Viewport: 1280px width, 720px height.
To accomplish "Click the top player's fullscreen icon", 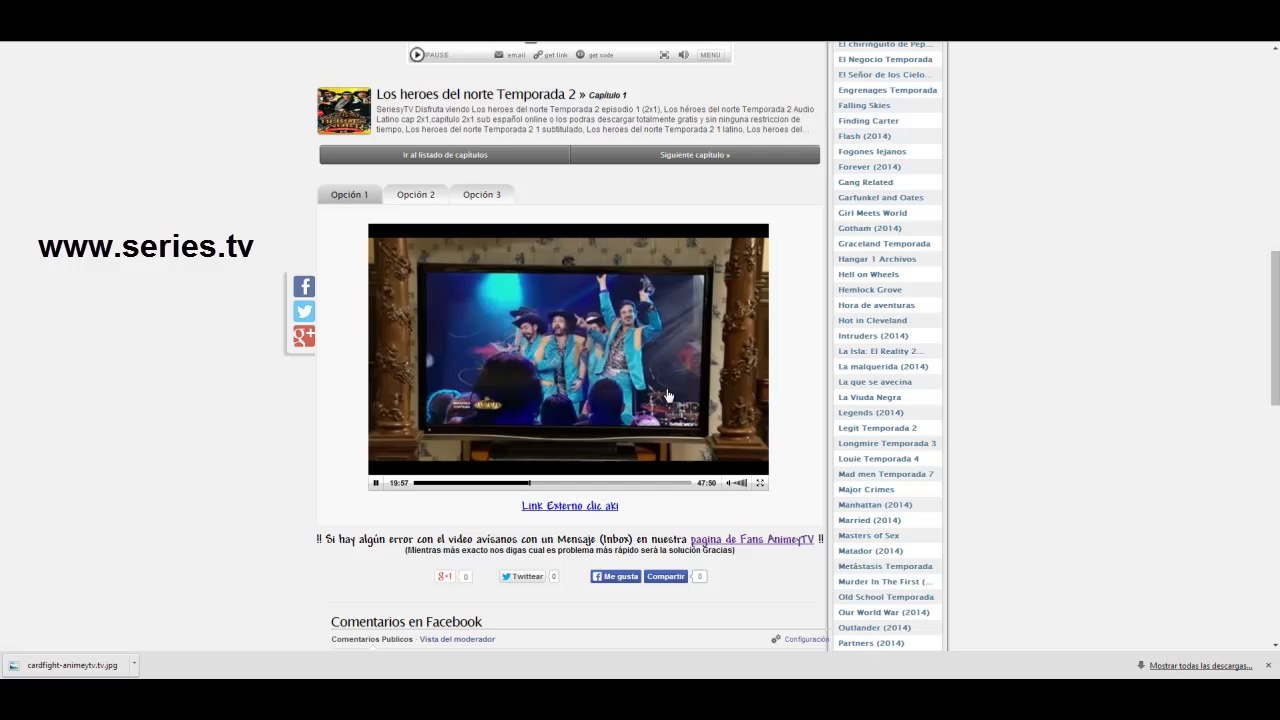I will tap(664, 55).
